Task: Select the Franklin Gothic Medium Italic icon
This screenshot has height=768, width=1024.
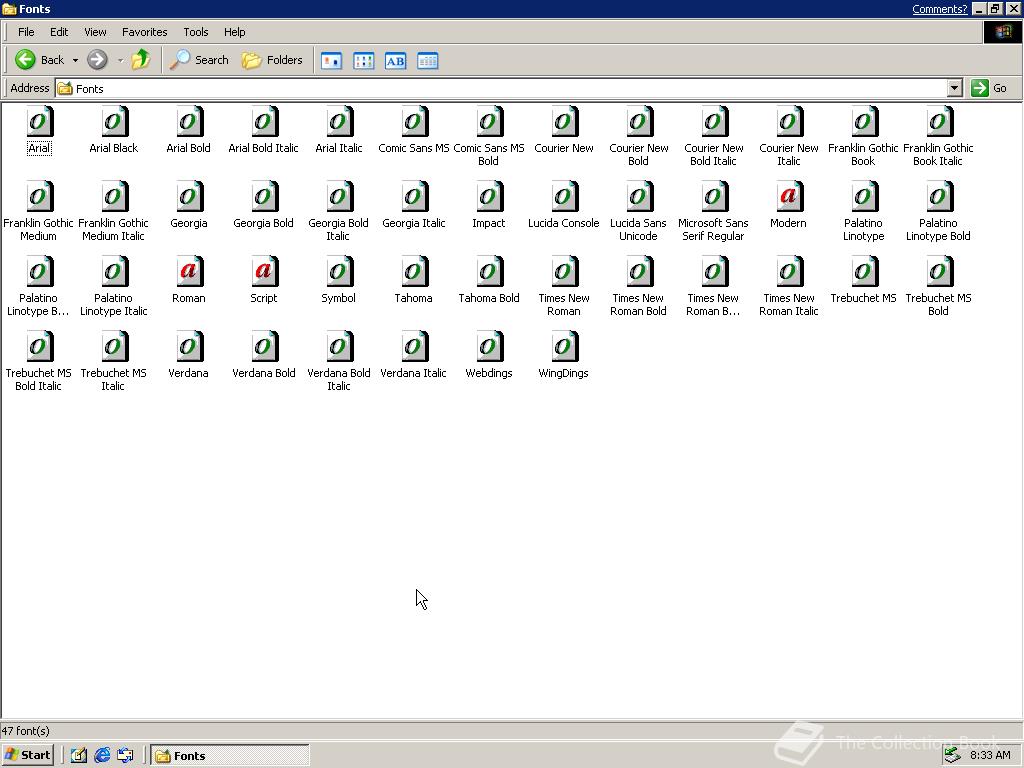Action: point(114,197)
